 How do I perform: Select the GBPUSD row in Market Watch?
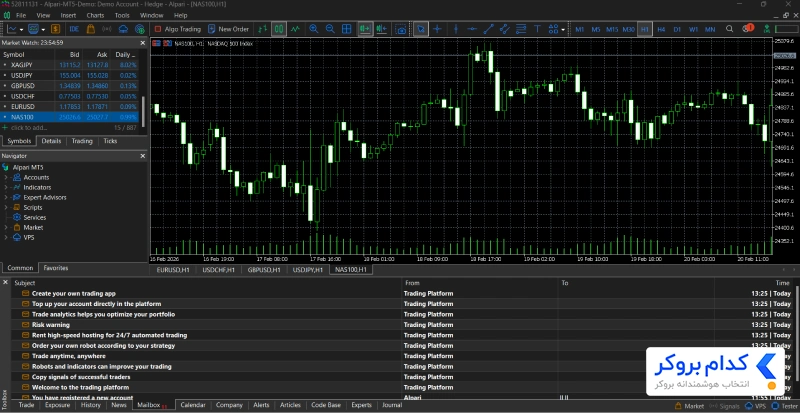click(x=70, y=86)
